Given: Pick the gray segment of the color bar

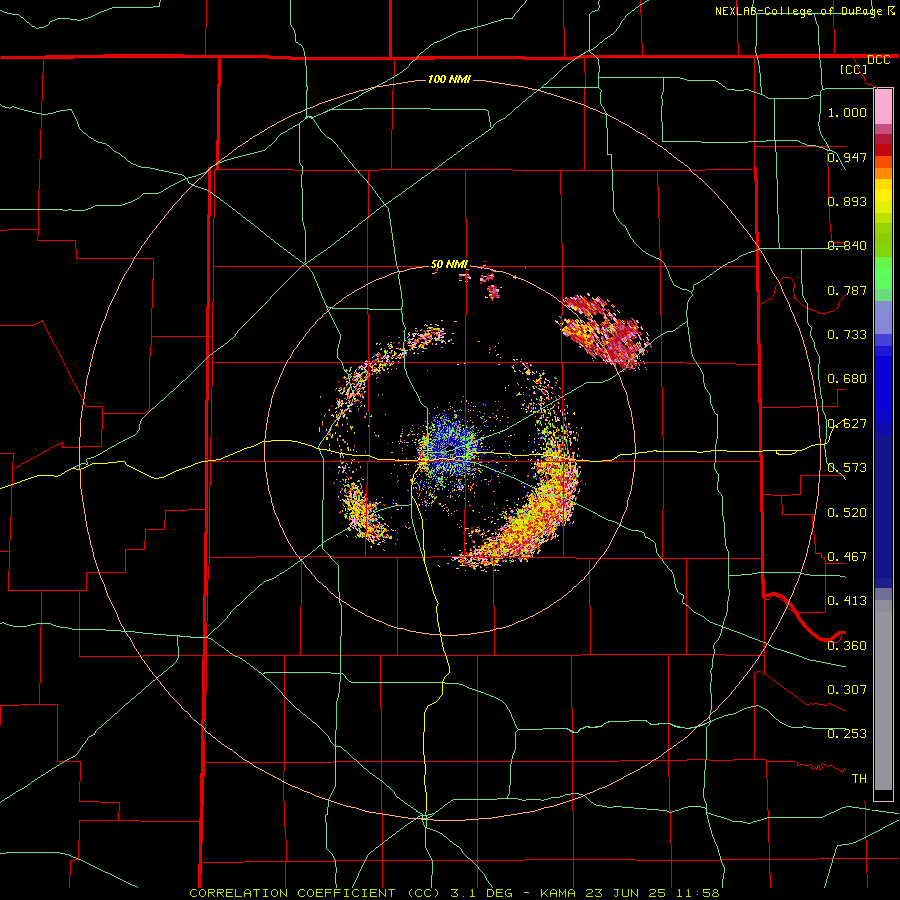Looking at the screenshot, I should (883, 695).
